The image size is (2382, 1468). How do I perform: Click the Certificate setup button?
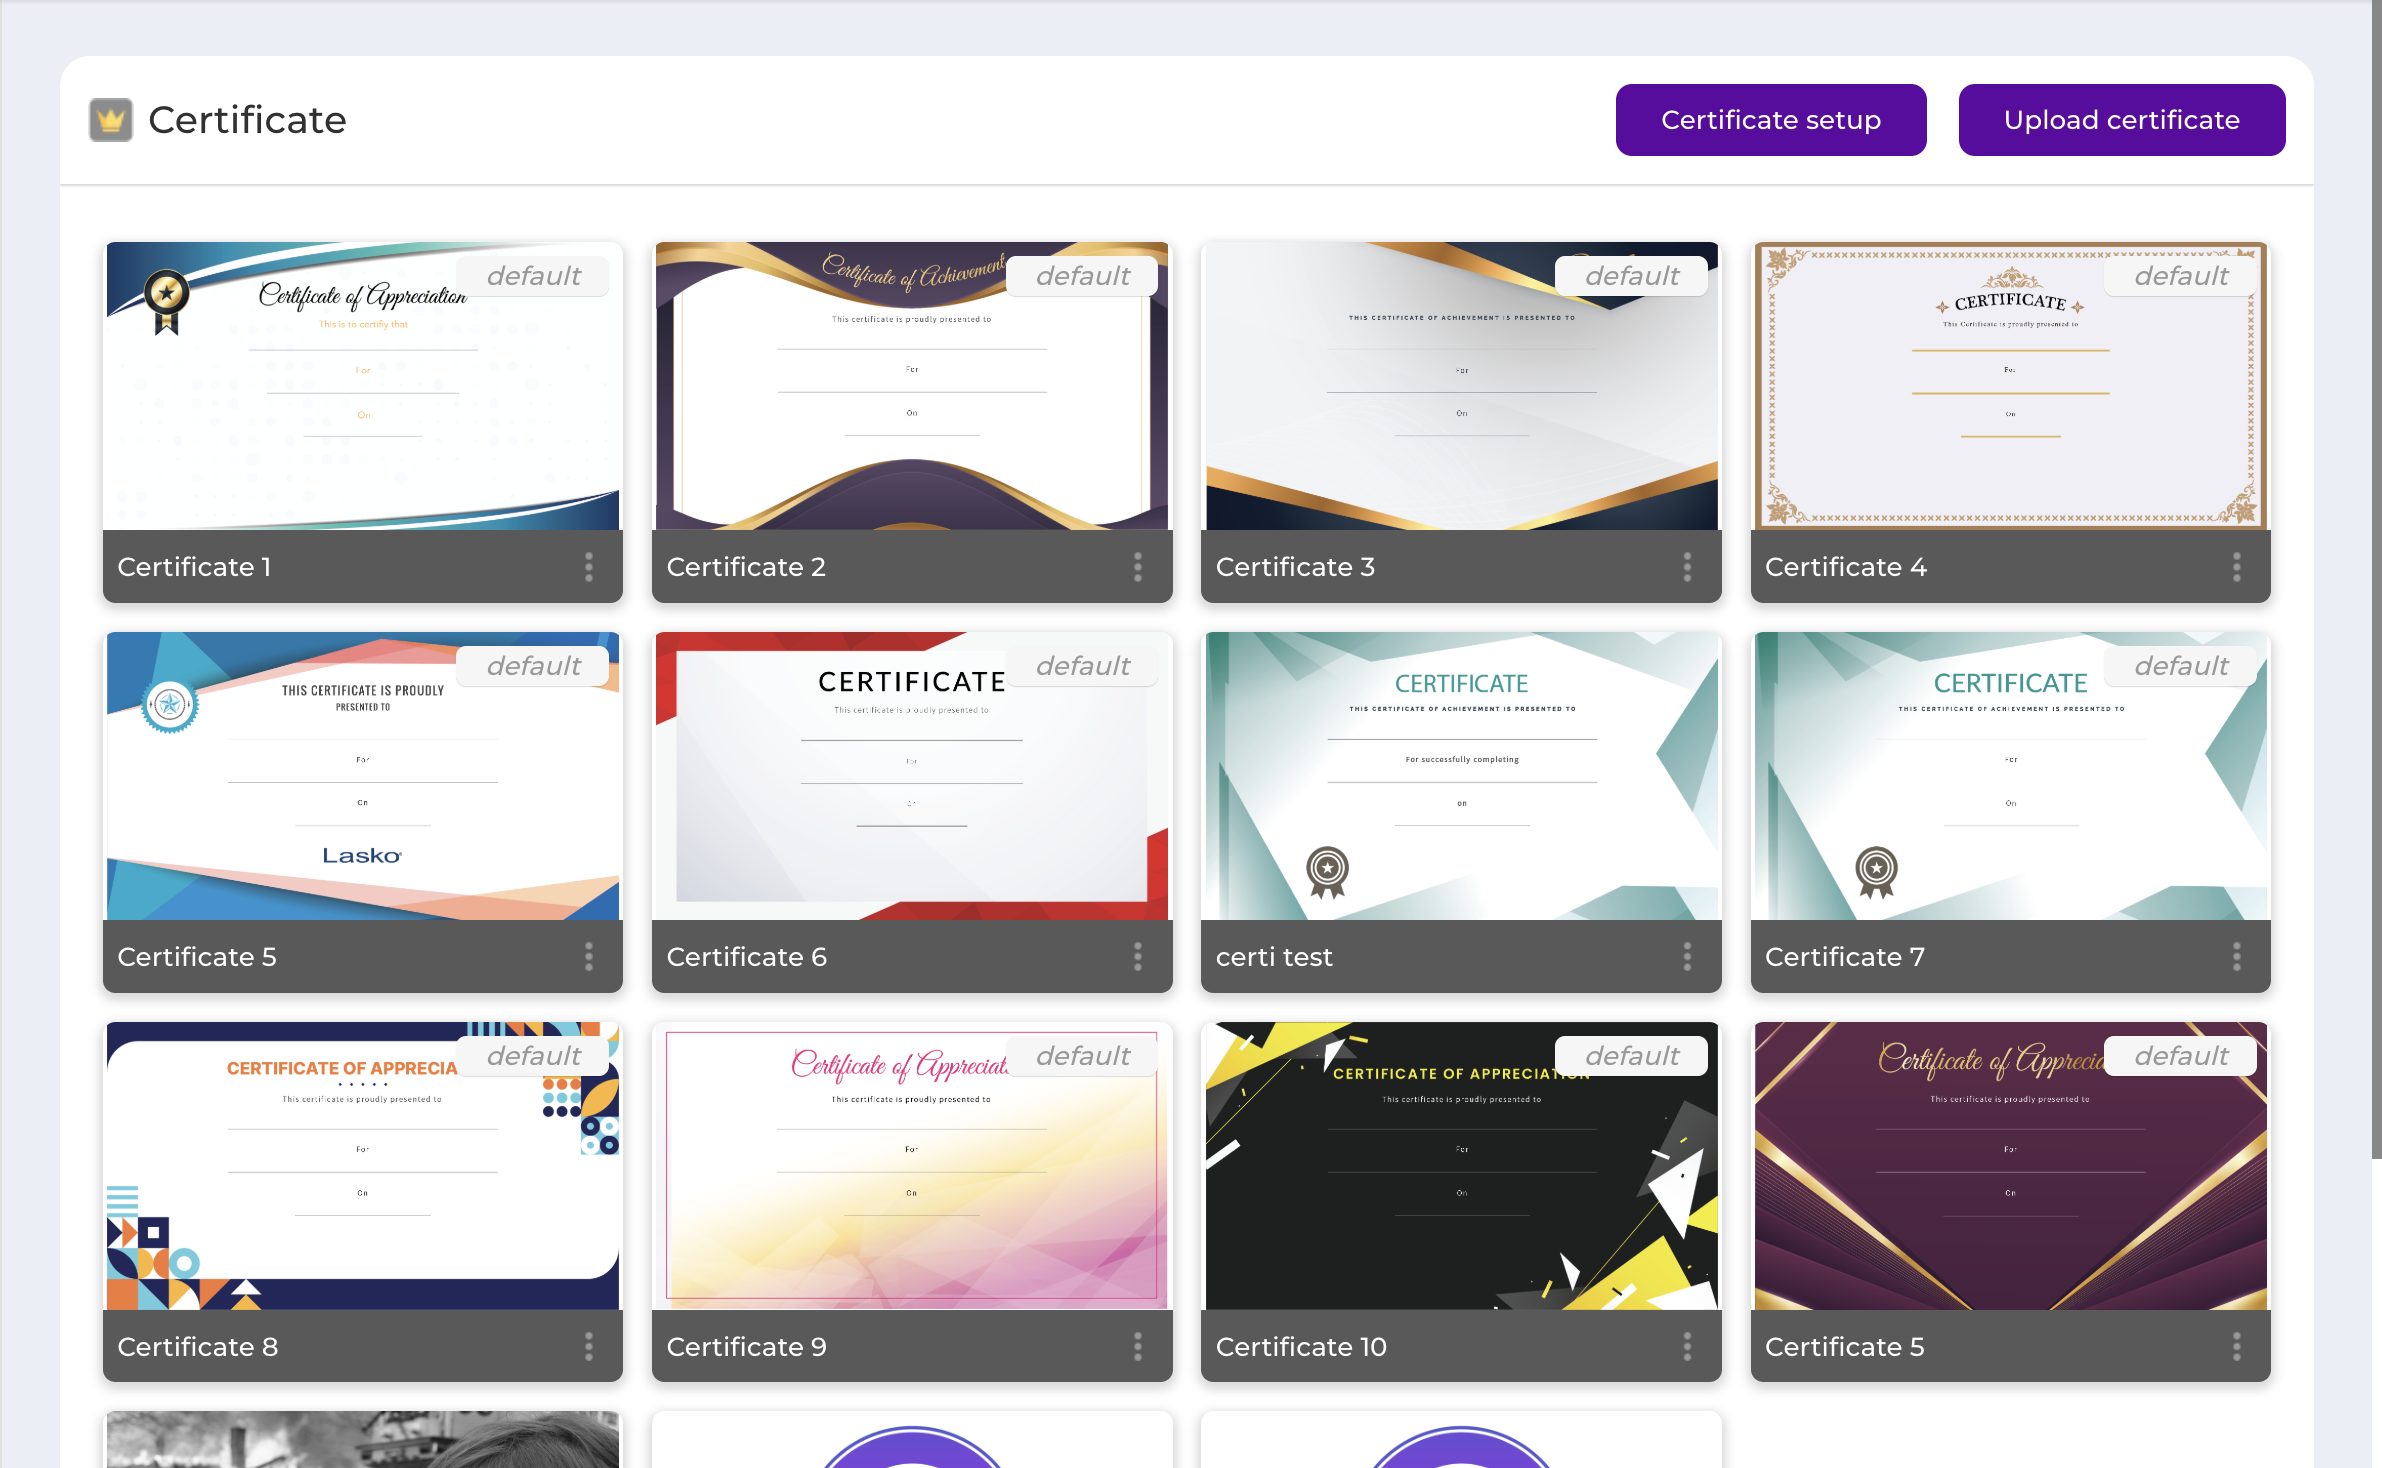1771,120
